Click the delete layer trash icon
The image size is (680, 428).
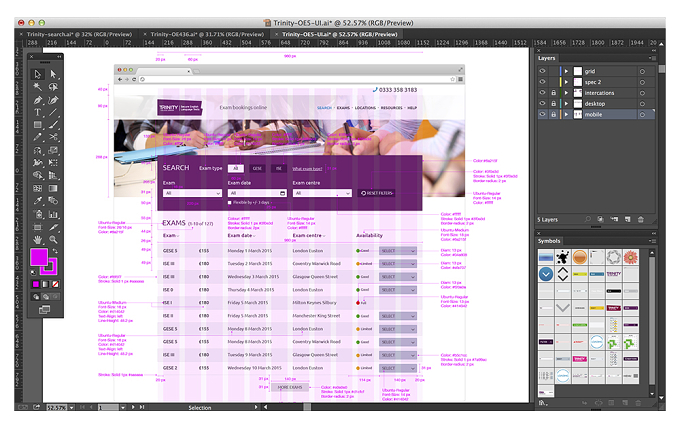[641, 219]
